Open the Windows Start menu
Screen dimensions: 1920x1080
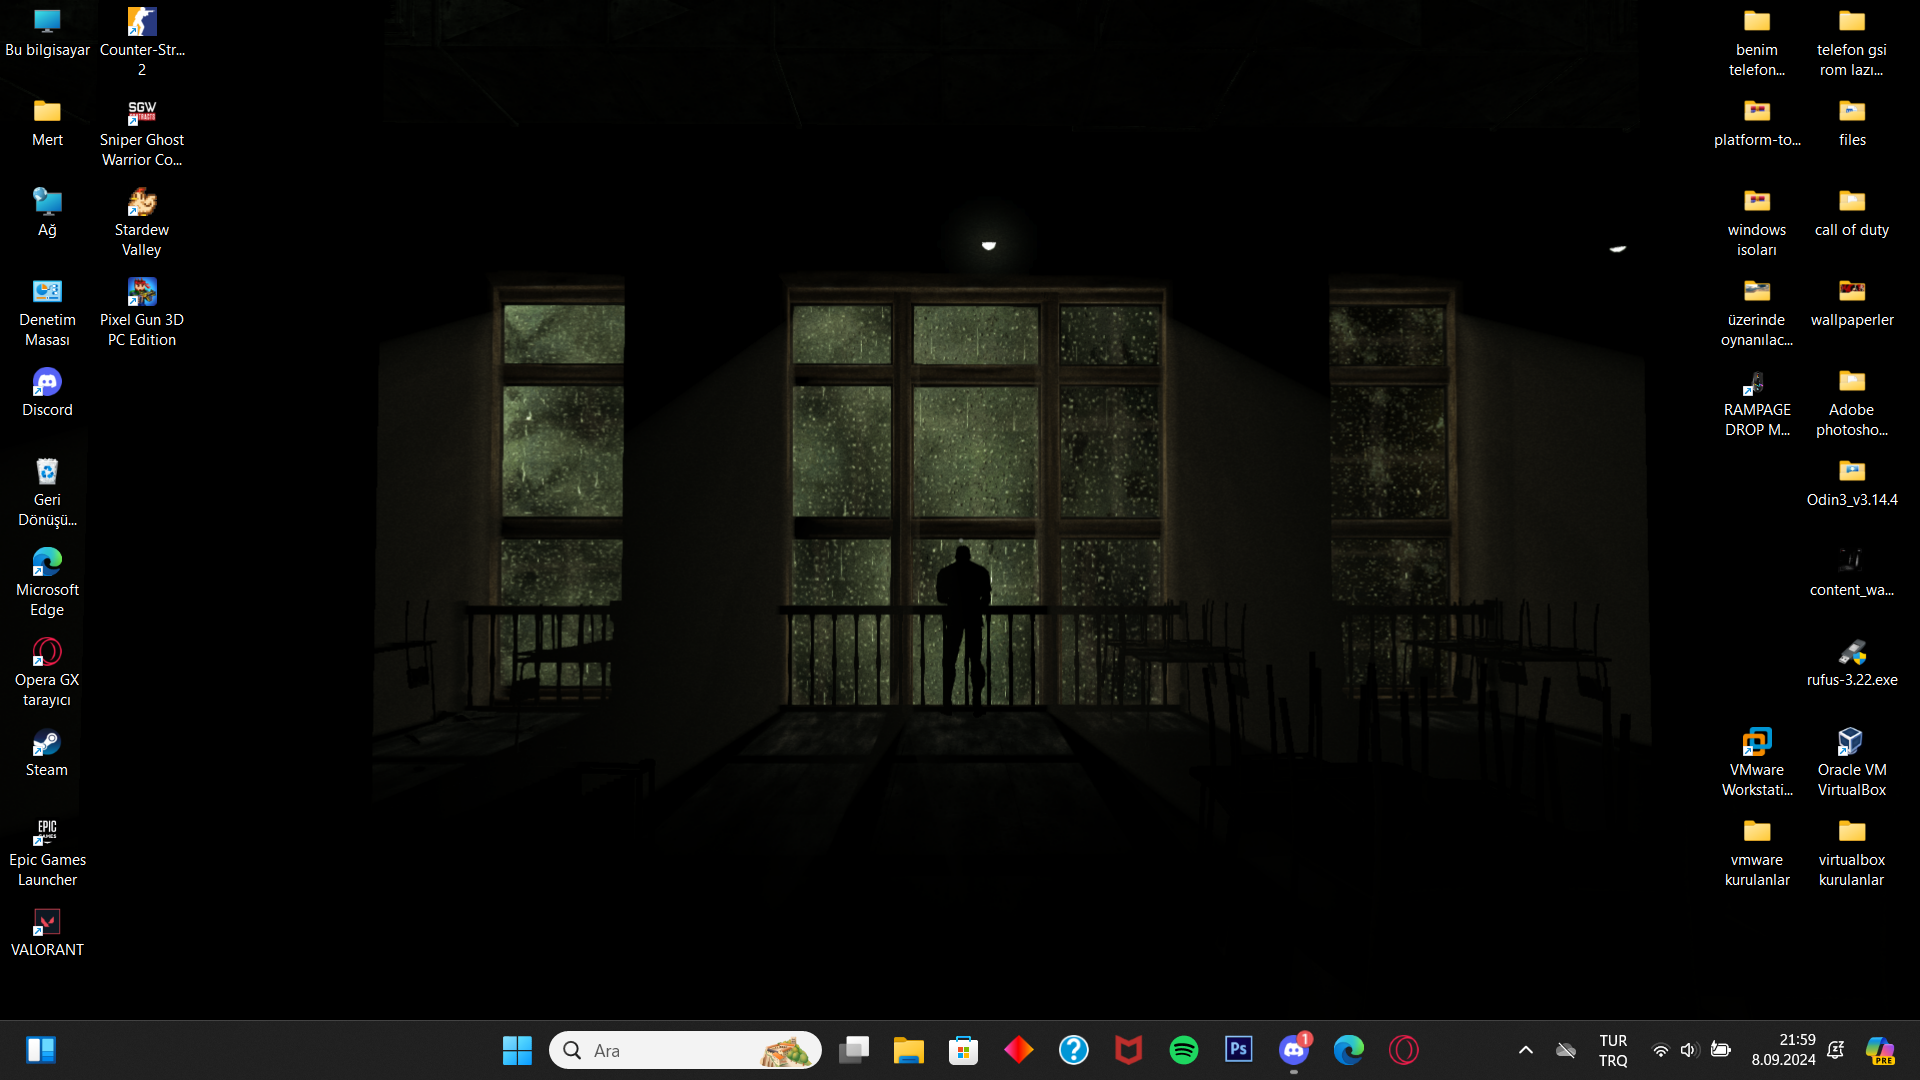point(517,1050)
